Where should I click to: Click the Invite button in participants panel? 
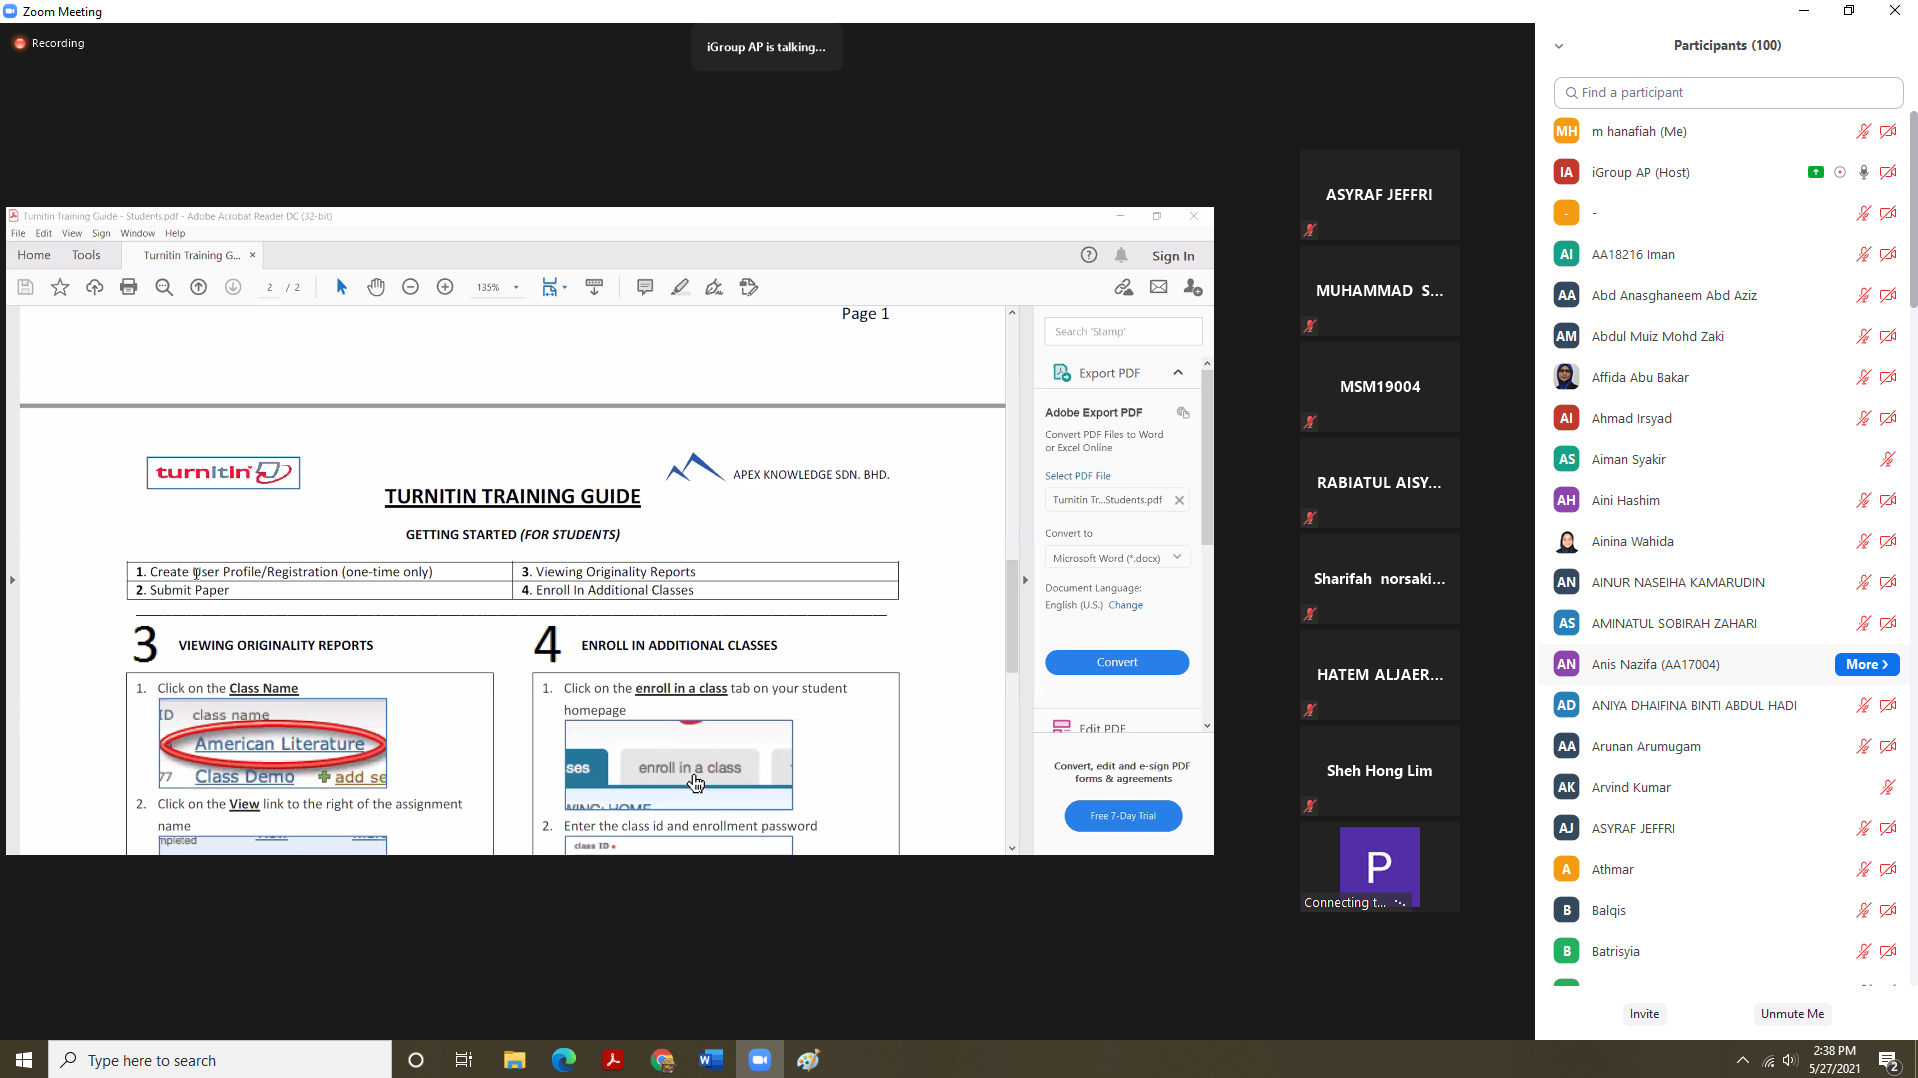pyautogui.click(x=1644, y=1014)
